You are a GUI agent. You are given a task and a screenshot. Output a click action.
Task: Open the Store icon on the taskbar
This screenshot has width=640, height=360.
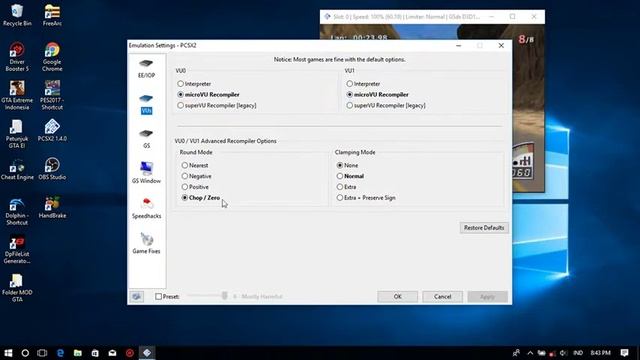pyautogui.click(x=95, y=353)
